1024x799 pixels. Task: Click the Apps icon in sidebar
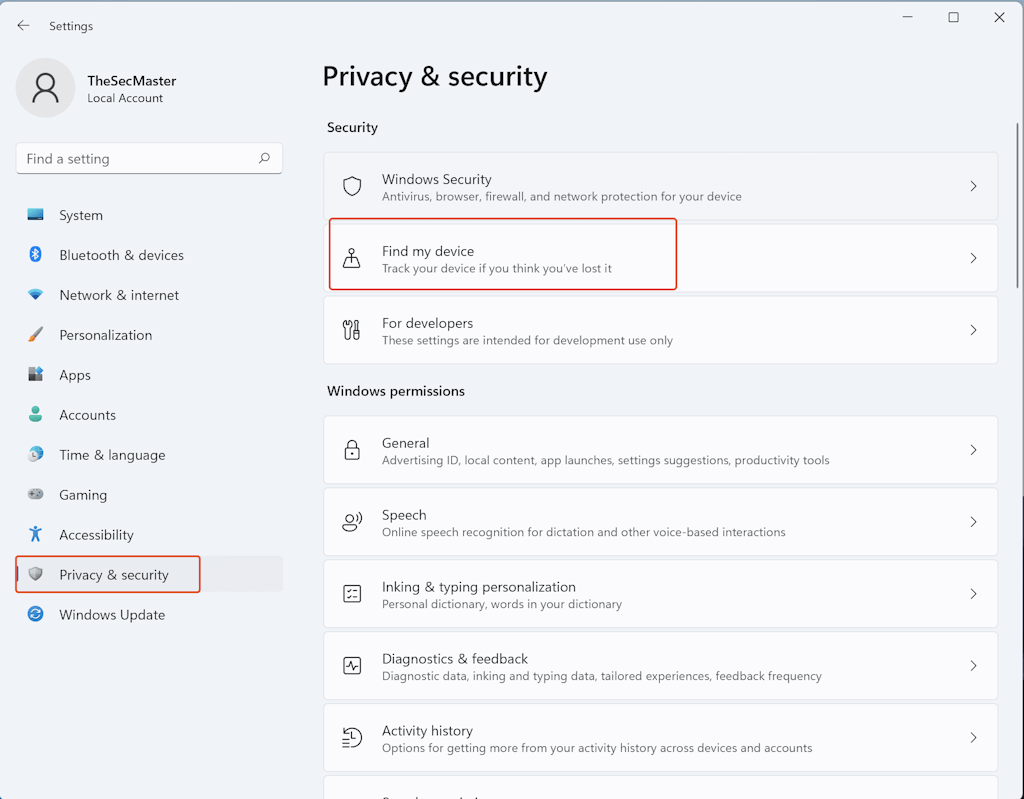(x=35, y=374)
